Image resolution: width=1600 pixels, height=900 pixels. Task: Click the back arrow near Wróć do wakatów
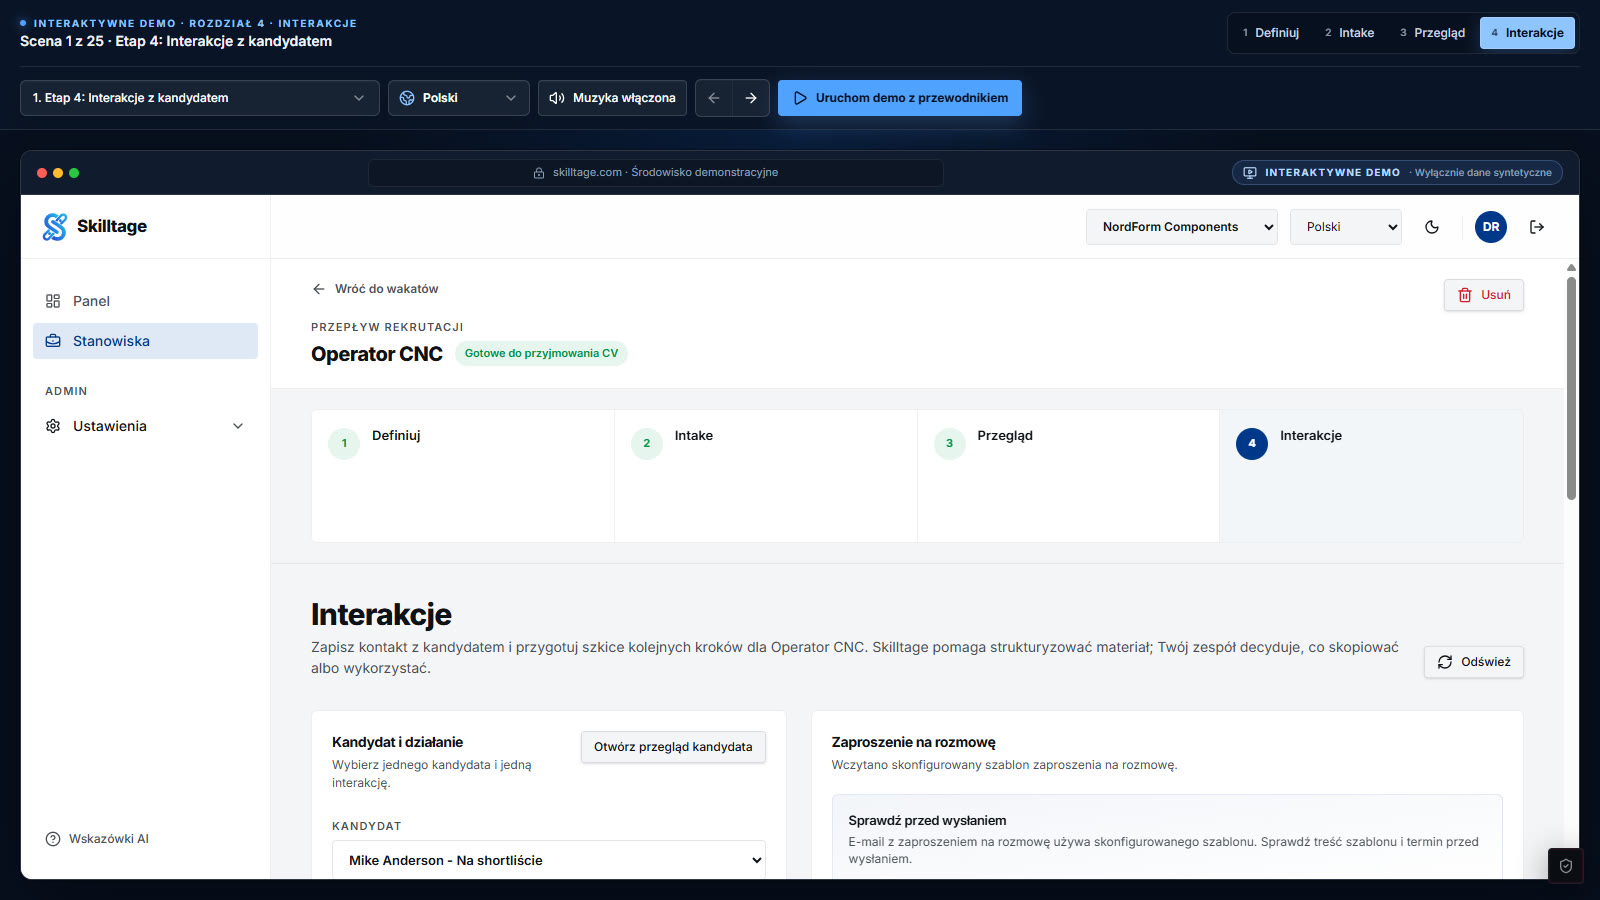tap(319, 289)
